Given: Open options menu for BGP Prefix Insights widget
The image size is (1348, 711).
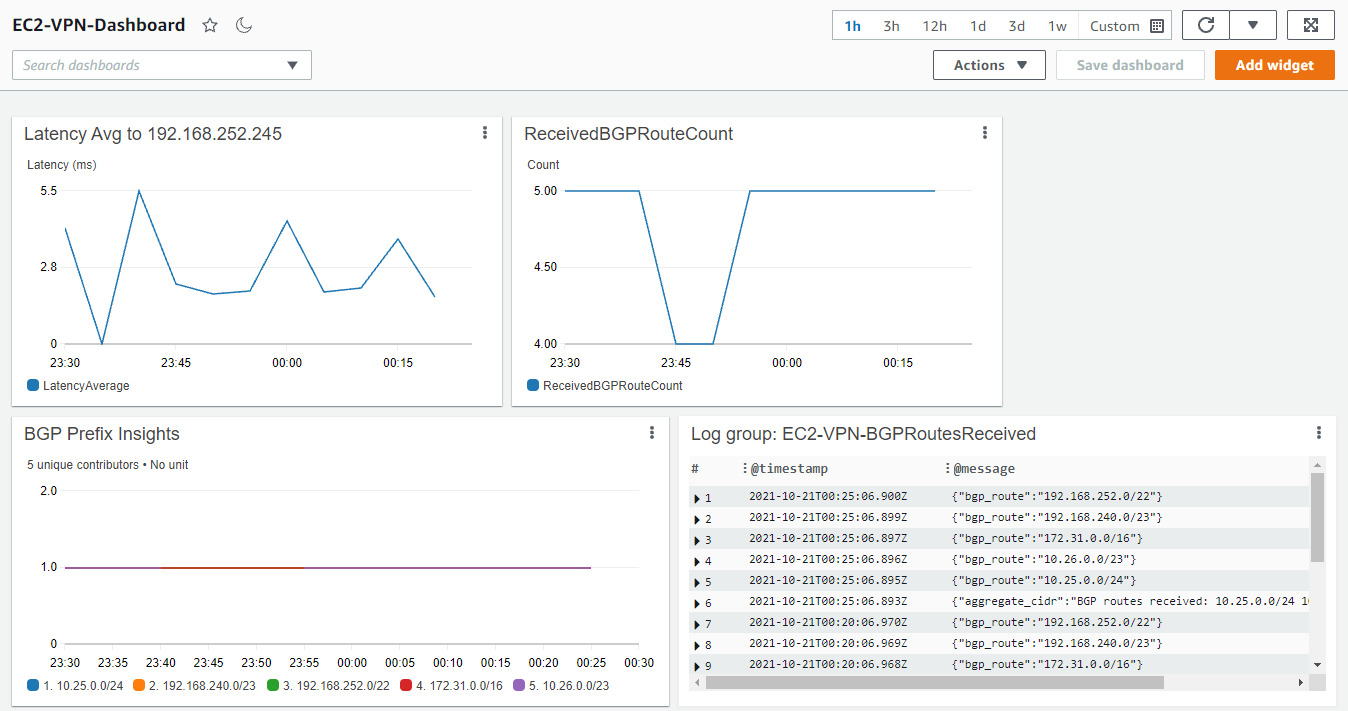Looking at the screenshot, I should (x=652, y=431).
